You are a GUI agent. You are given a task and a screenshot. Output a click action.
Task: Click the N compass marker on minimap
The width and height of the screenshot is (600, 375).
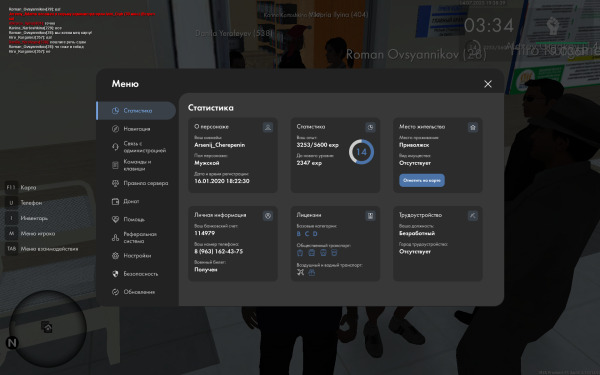click(12, 343)
